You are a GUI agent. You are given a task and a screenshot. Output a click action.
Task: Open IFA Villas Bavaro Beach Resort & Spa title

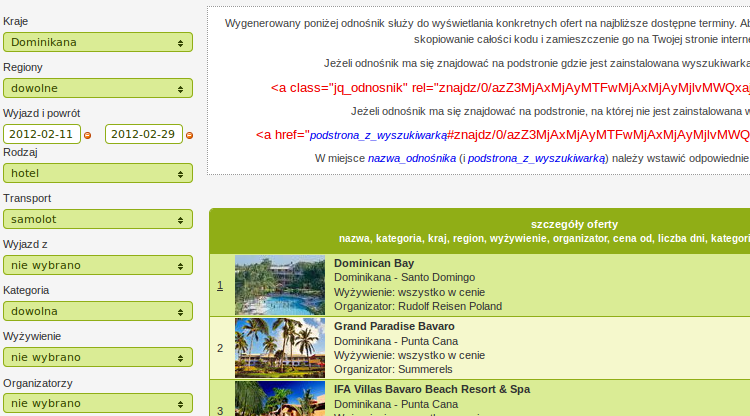tap(432, 390)
